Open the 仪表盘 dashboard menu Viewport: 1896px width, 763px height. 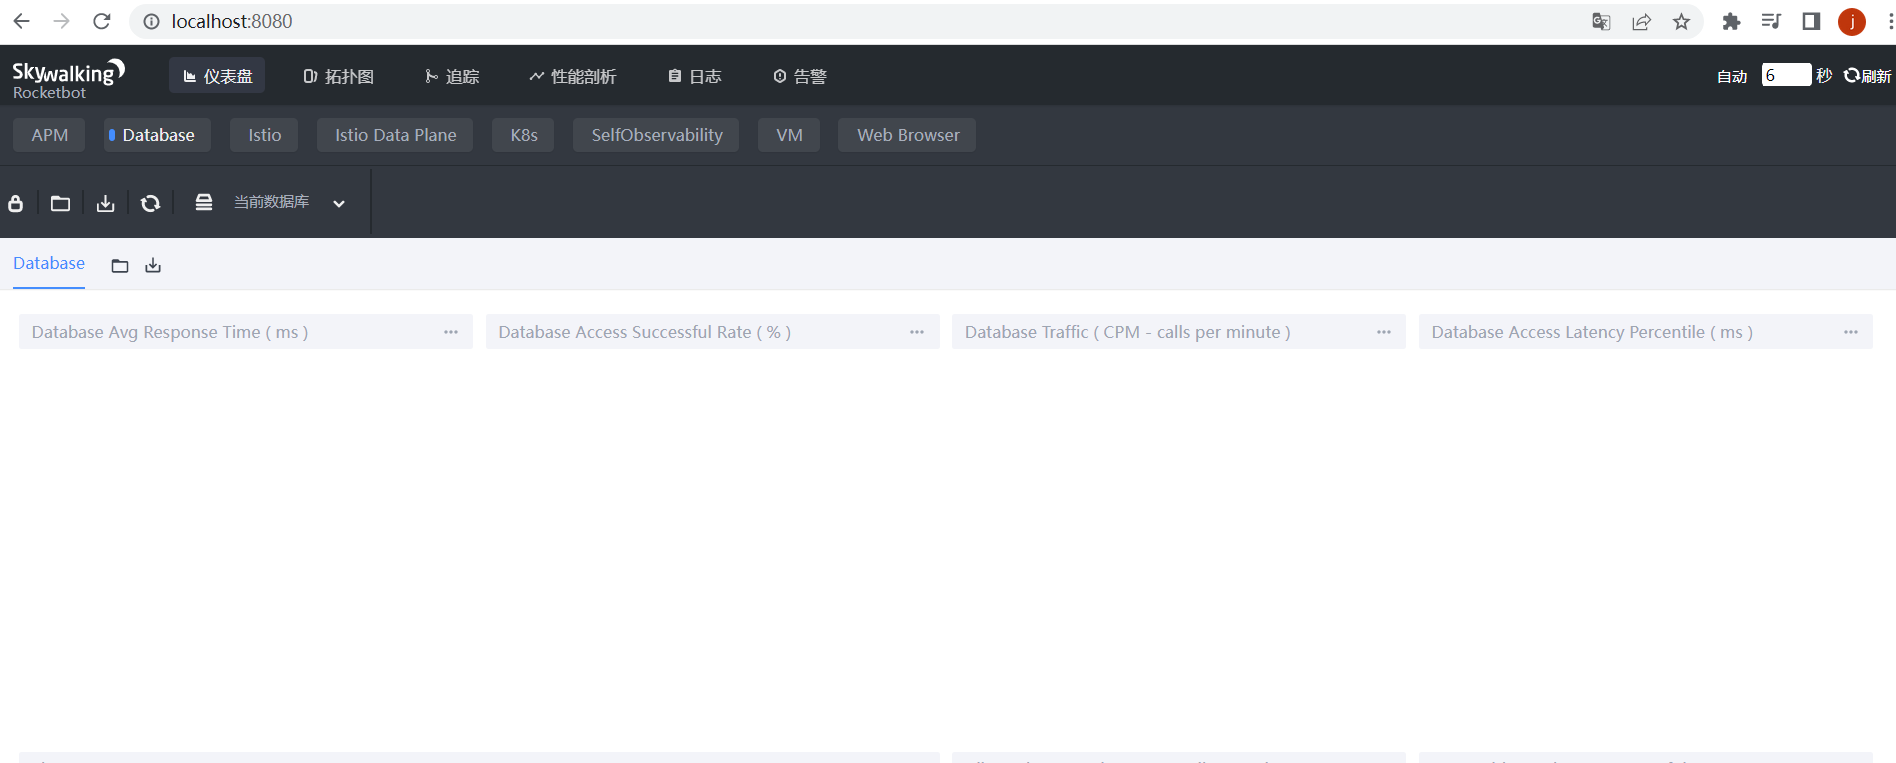click(x=217, y=76)
